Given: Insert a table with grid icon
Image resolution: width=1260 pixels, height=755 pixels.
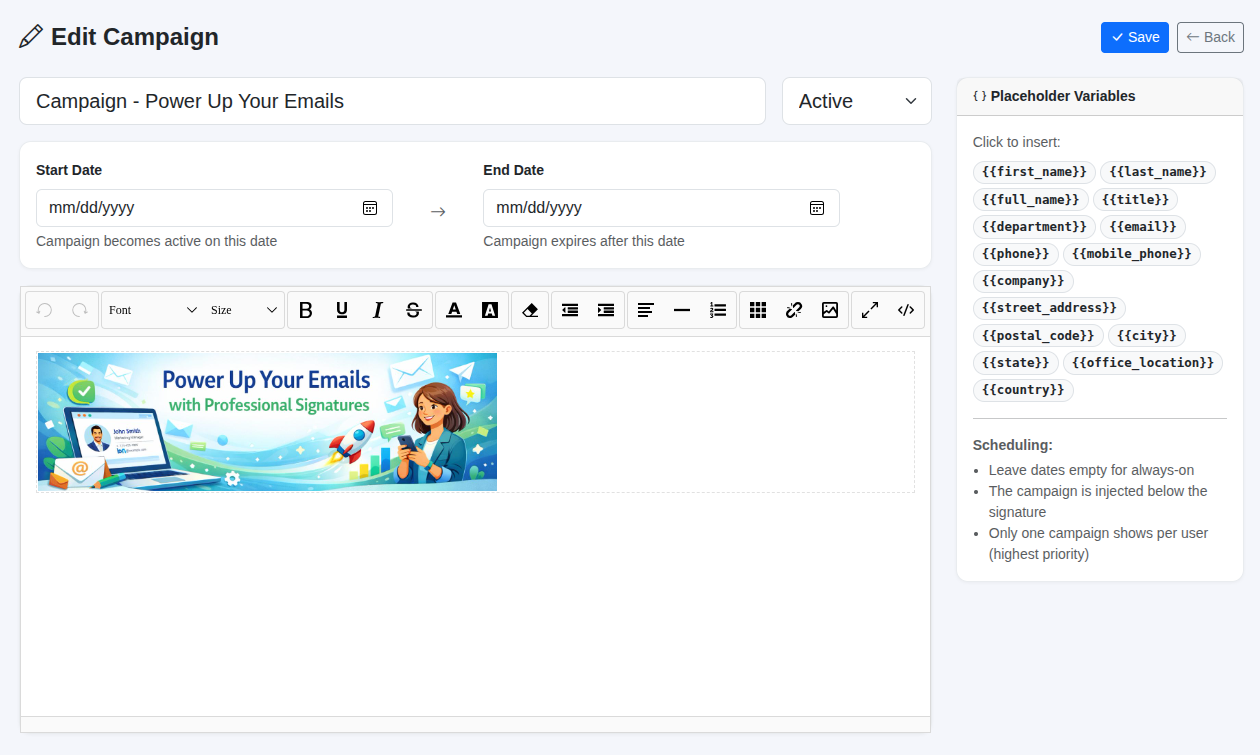Looking at the screenshot, I should tap(758, 310).
